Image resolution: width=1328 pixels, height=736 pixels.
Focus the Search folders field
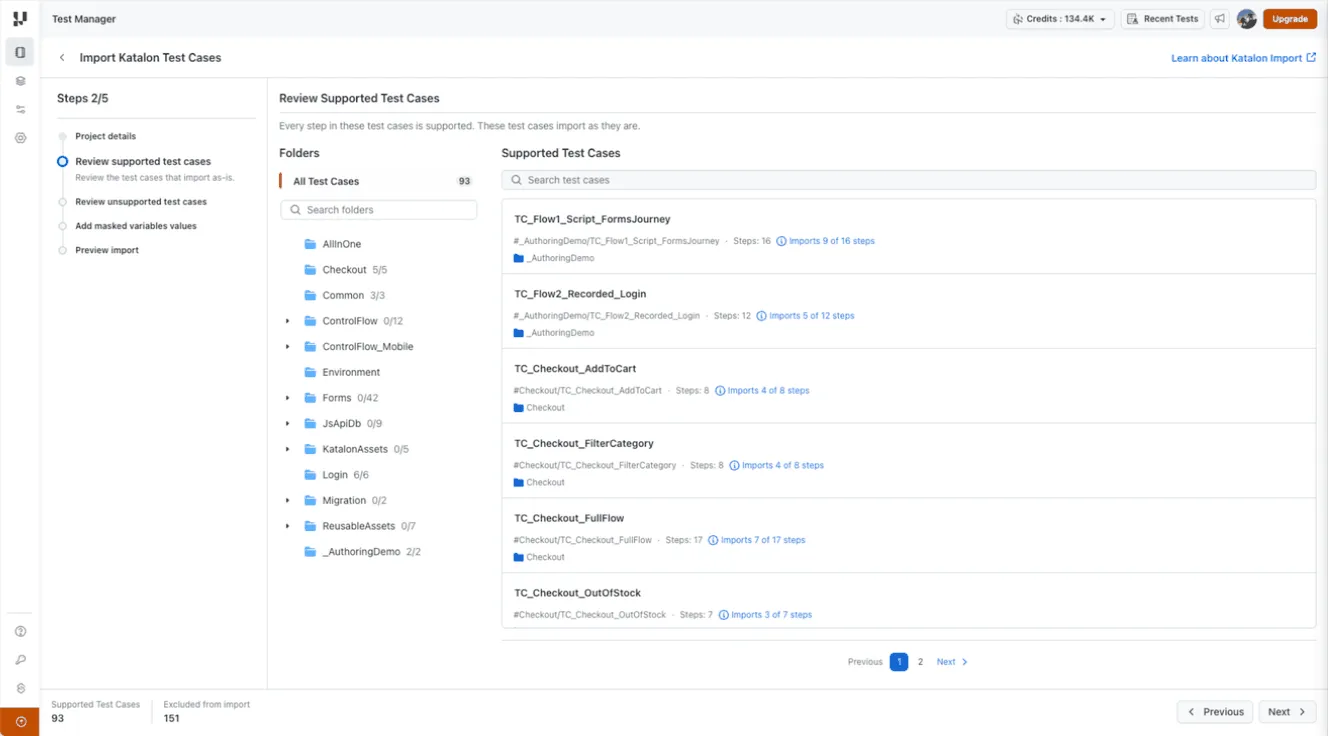(379, 210)
